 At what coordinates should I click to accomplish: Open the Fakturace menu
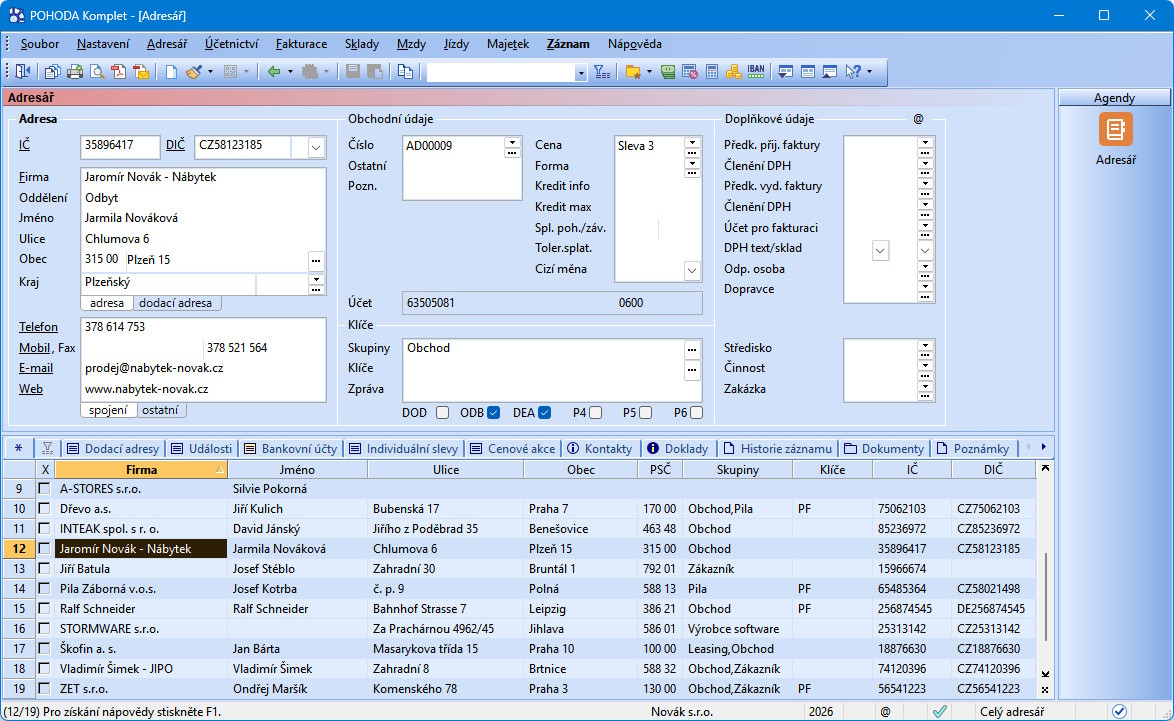click(301, 44)
